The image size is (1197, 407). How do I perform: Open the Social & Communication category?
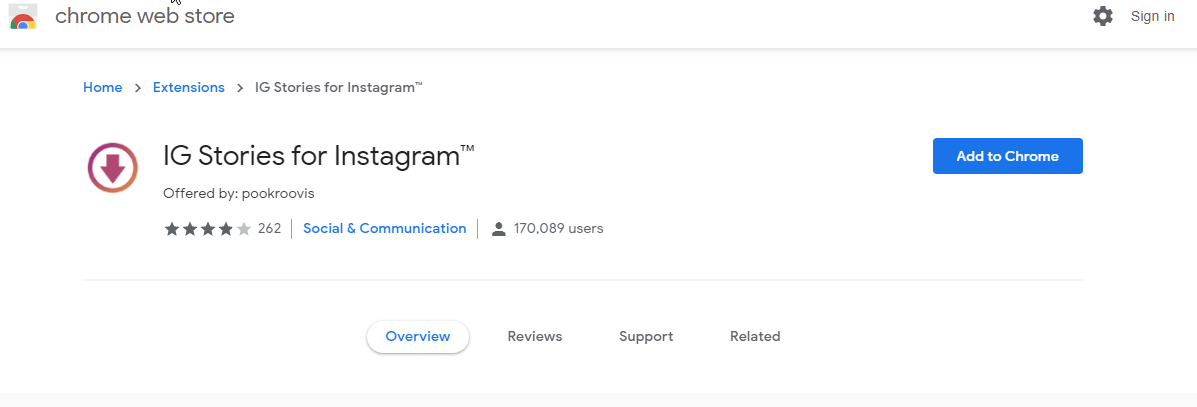[x=384, y=229]
